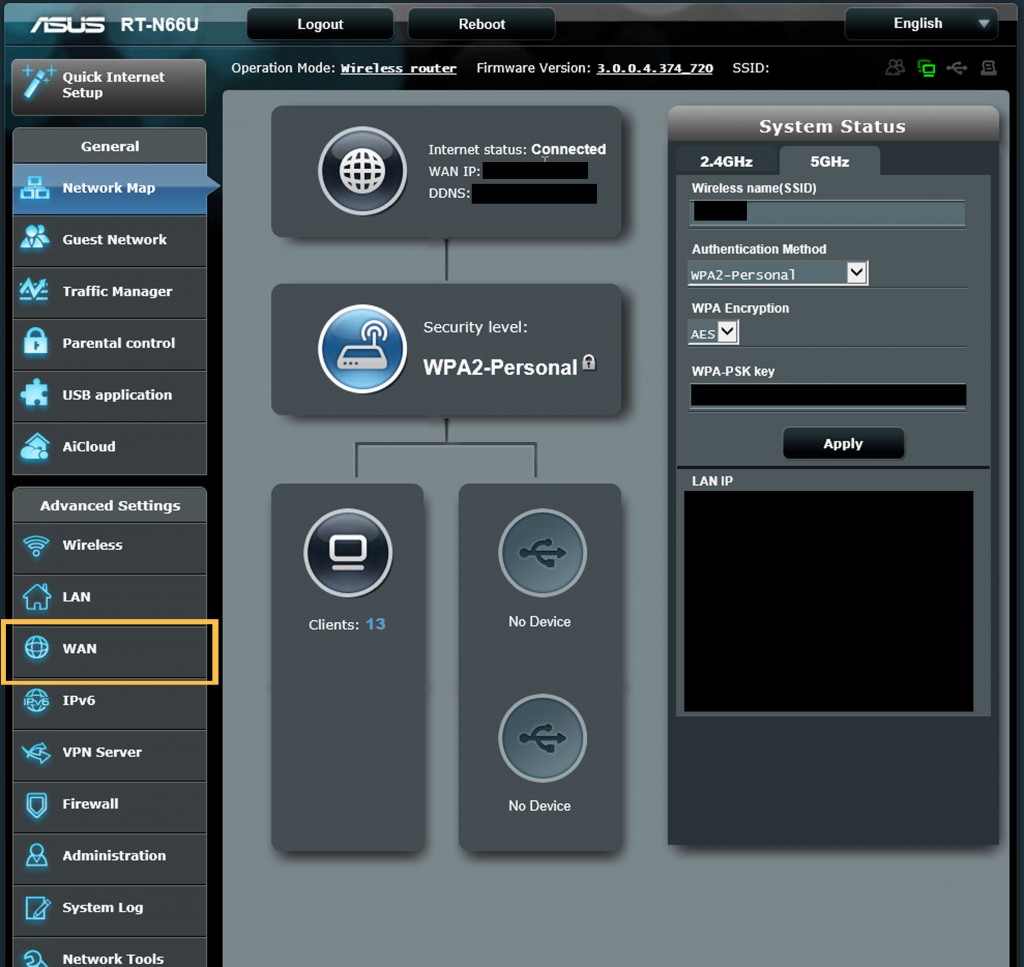Click the printer status icon in header
The height and width of the screenshot is (967, 1024).
point(988,67)
